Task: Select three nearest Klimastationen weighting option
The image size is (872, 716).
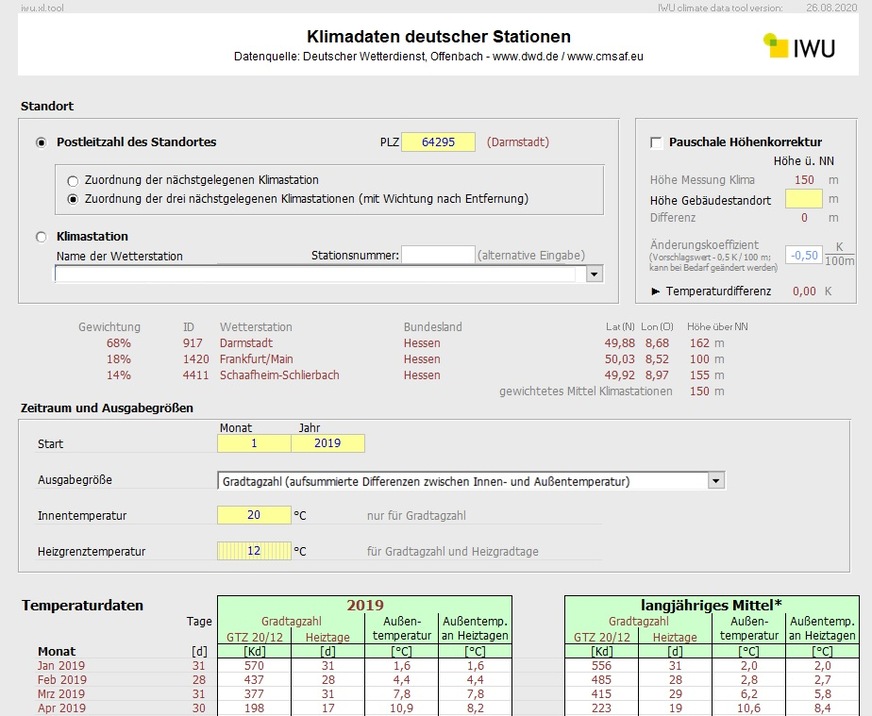Action: point(72,199)
